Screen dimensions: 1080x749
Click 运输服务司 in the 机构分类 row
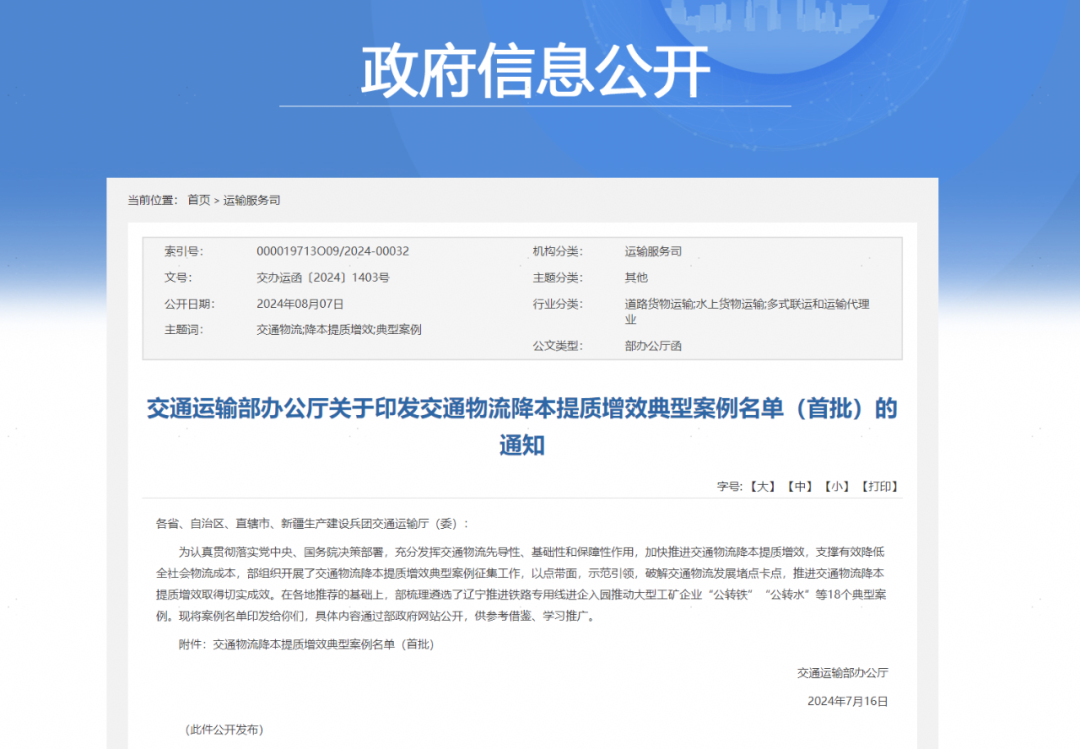653,252
